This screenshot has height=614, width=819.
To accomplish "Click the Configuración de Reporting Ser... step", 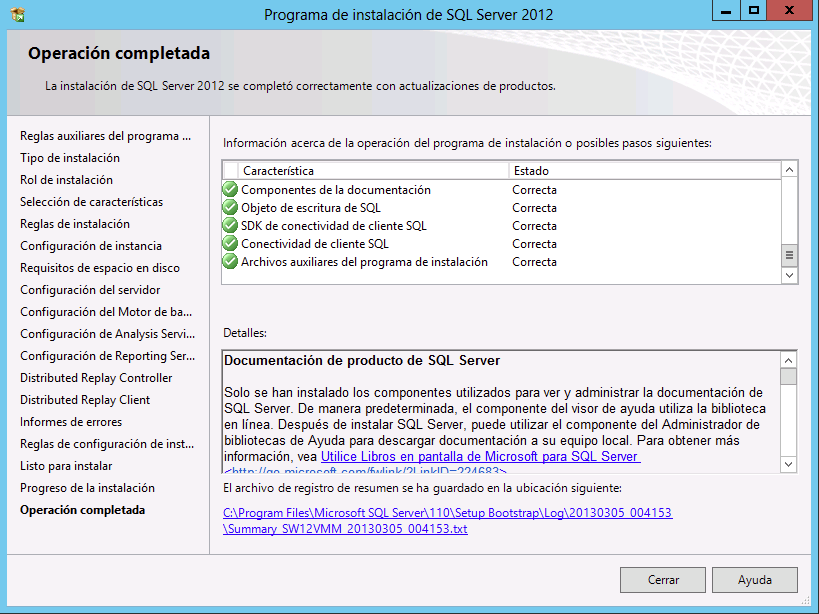I will [107, 356].
